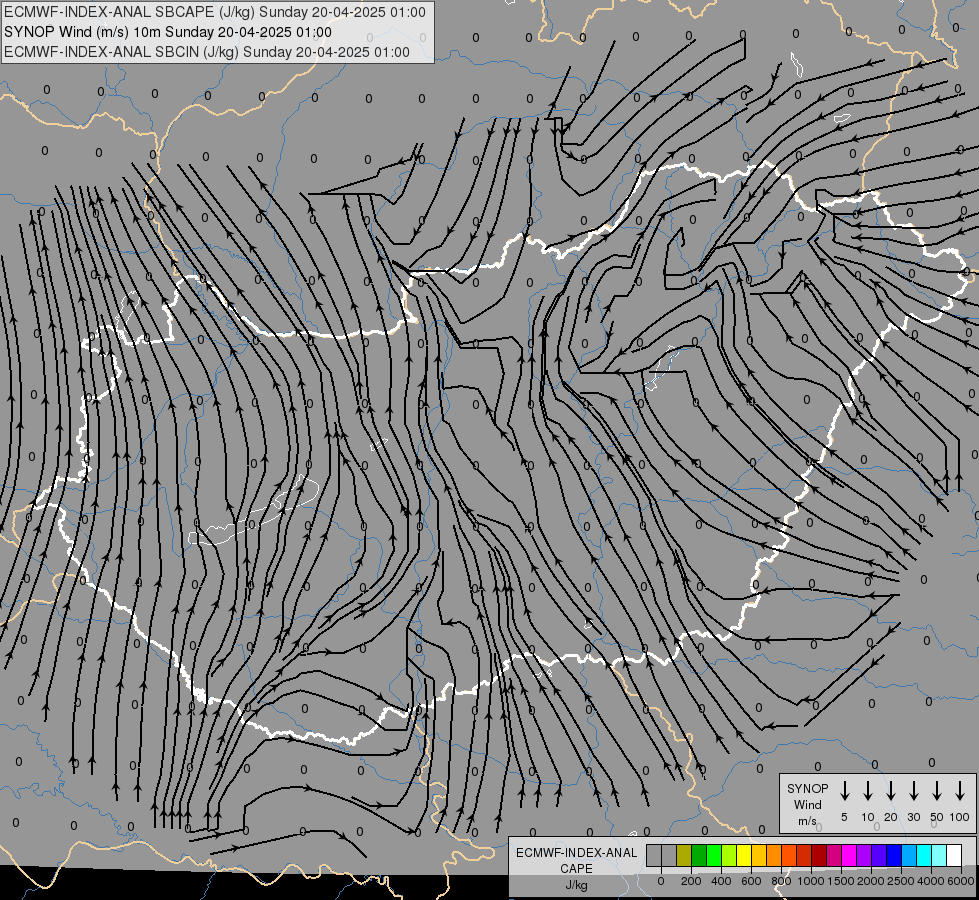This screenshot has width=979, height=900.
Task: Select the pure blue CAPE swatch left of 2500
Action: (x=894, y=855)
